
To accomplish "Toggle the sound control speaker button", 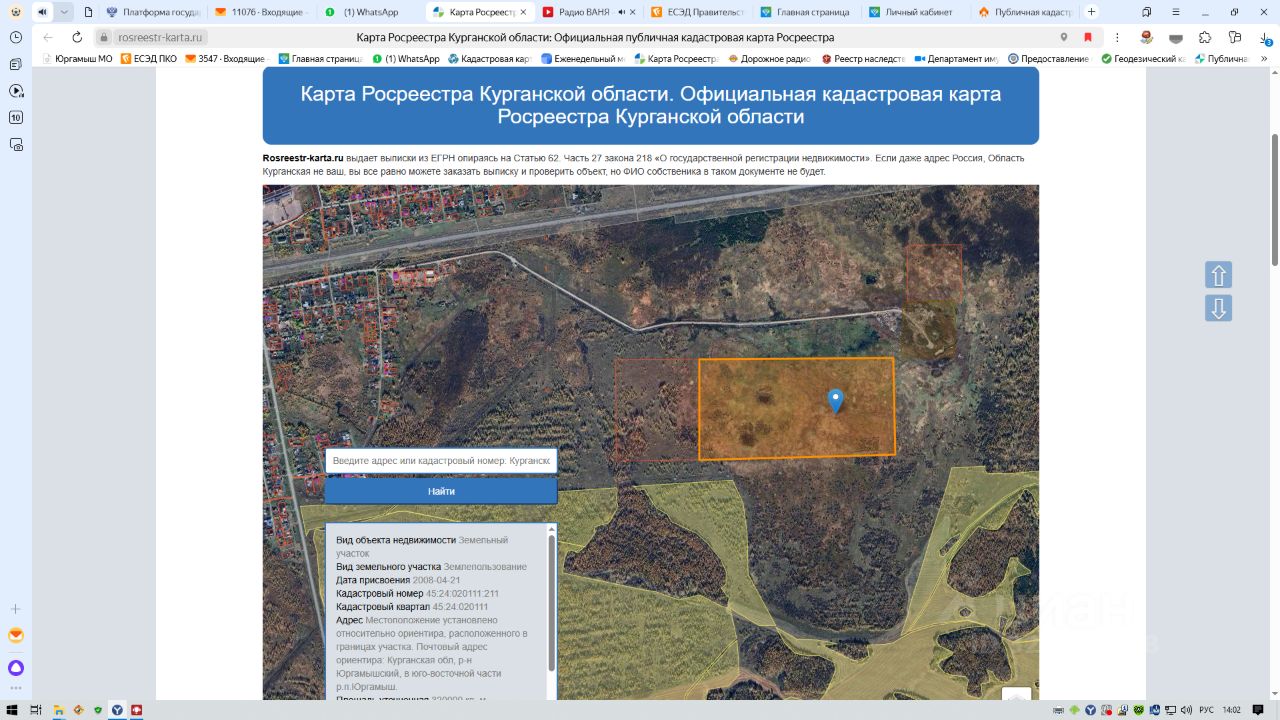I will coord(42,12).
